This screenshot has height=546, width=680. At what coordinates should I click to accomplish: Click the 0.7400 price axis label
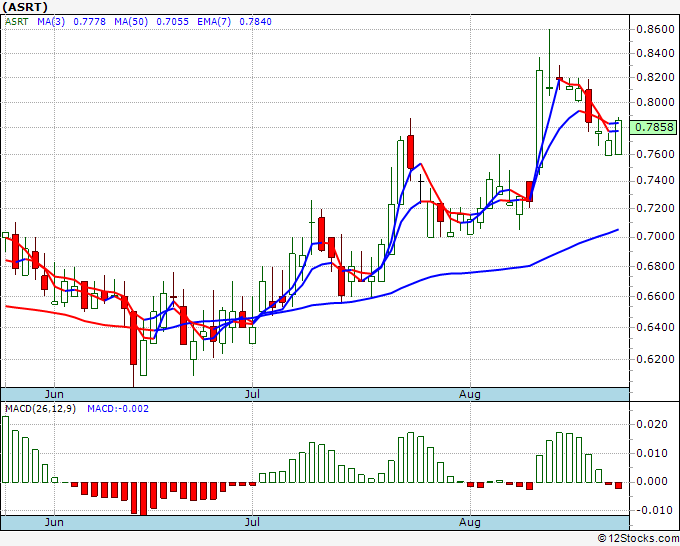coord(655,181)
